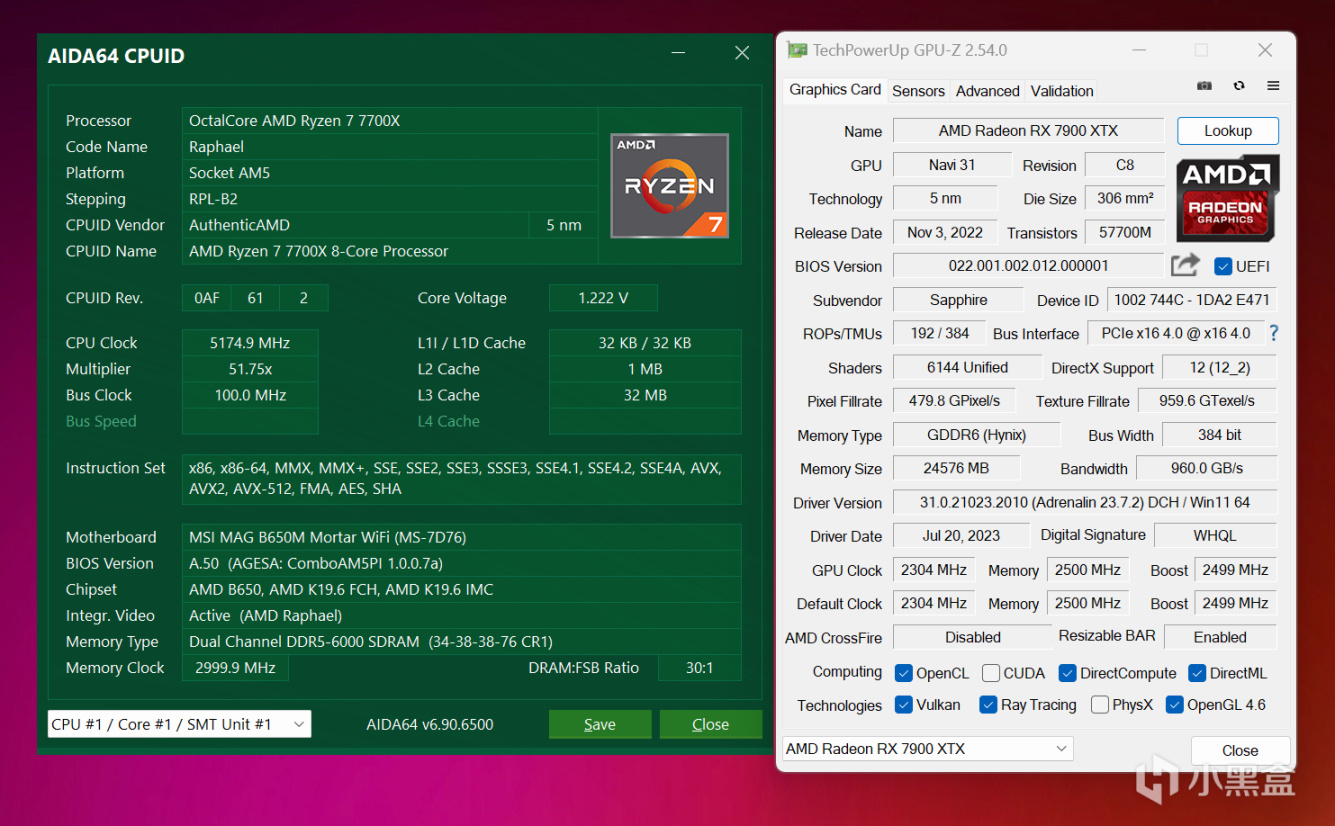The height and width of the screenshot is (826, 1335).
Task: Click the Release Date Nov 3, 2022 value
Action: coord(945,232)
